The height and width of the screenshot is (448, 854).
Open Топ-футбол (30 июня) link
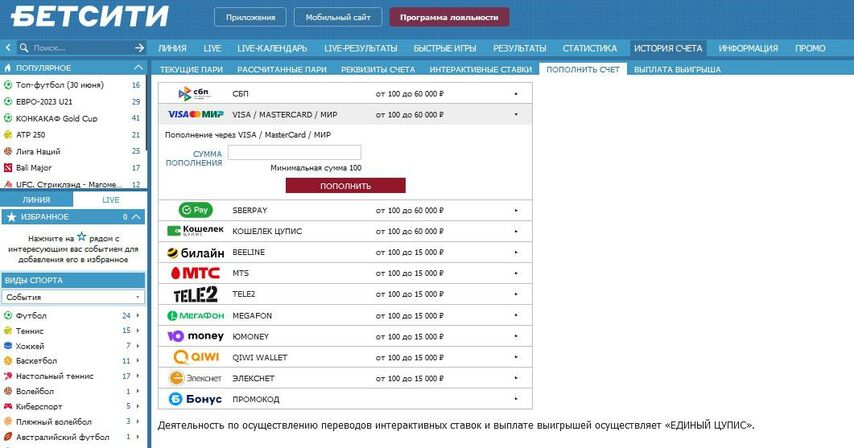[x=59, y=85]
